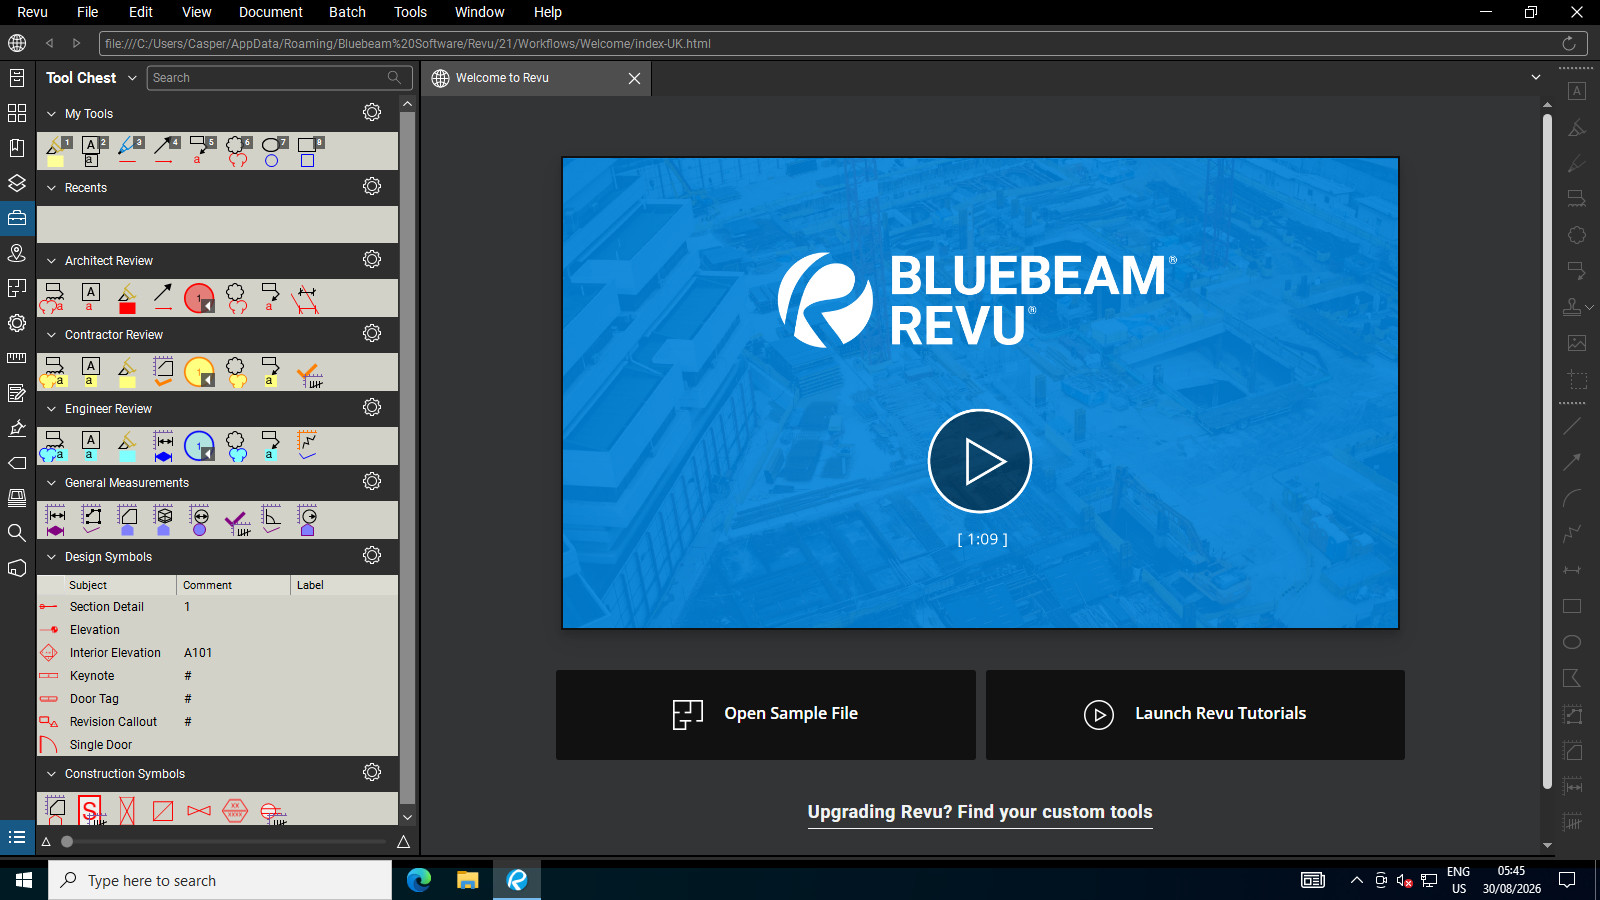Open the Tool Chest dropdown arrow
Image resolution: width=1600 pixels, height=900 pixels.
(132, 78)
